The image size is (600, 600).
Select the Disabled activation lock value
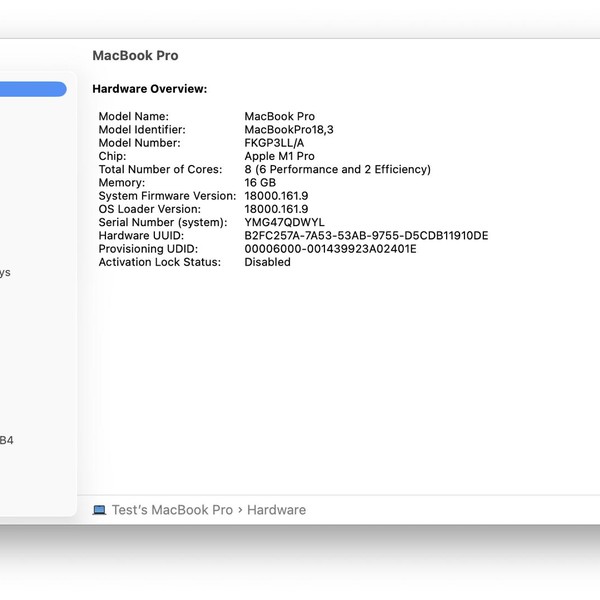[267, 262]
